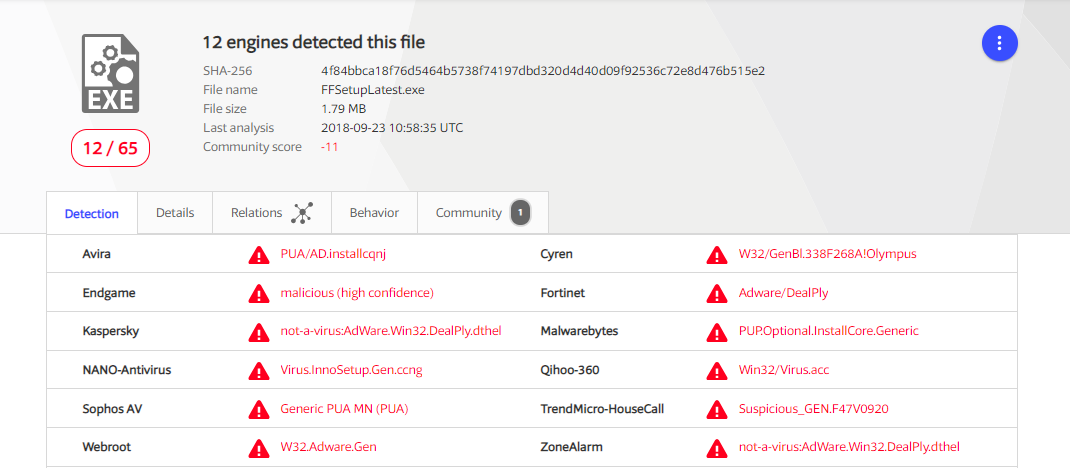Click the warning icon in Webroot row
The image size is (1070, 468).
(x=259, y=448)
